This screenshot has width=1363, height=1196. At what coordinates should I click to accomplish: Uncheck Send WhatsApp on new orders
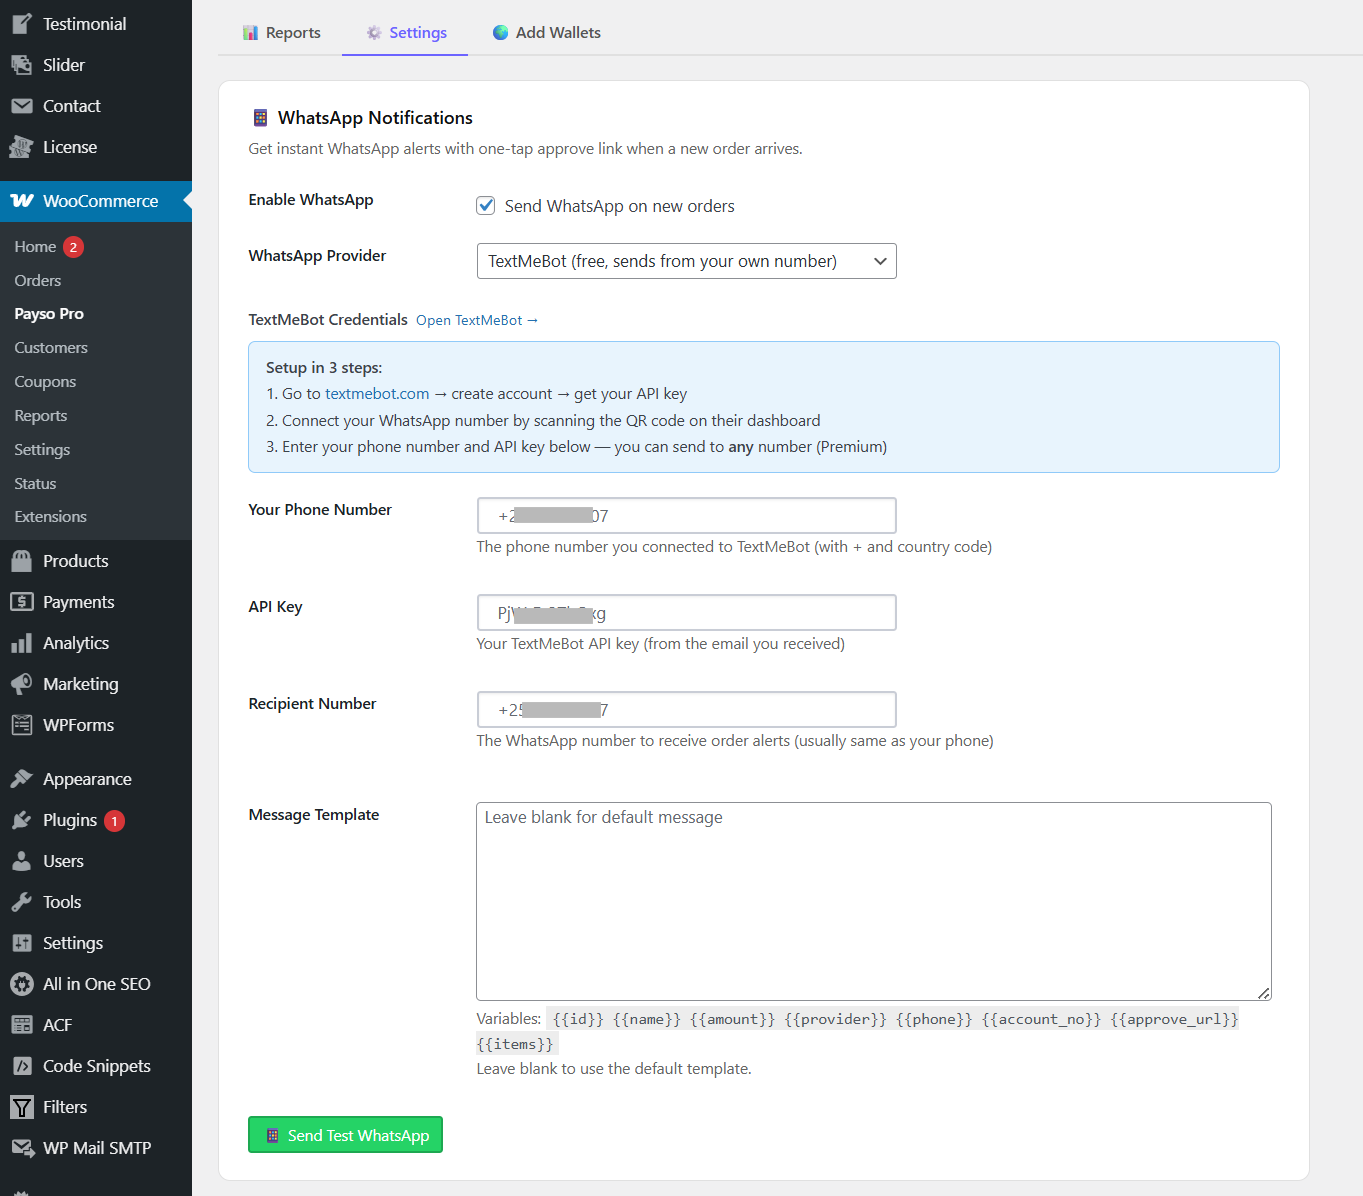[x=485, y=205]
